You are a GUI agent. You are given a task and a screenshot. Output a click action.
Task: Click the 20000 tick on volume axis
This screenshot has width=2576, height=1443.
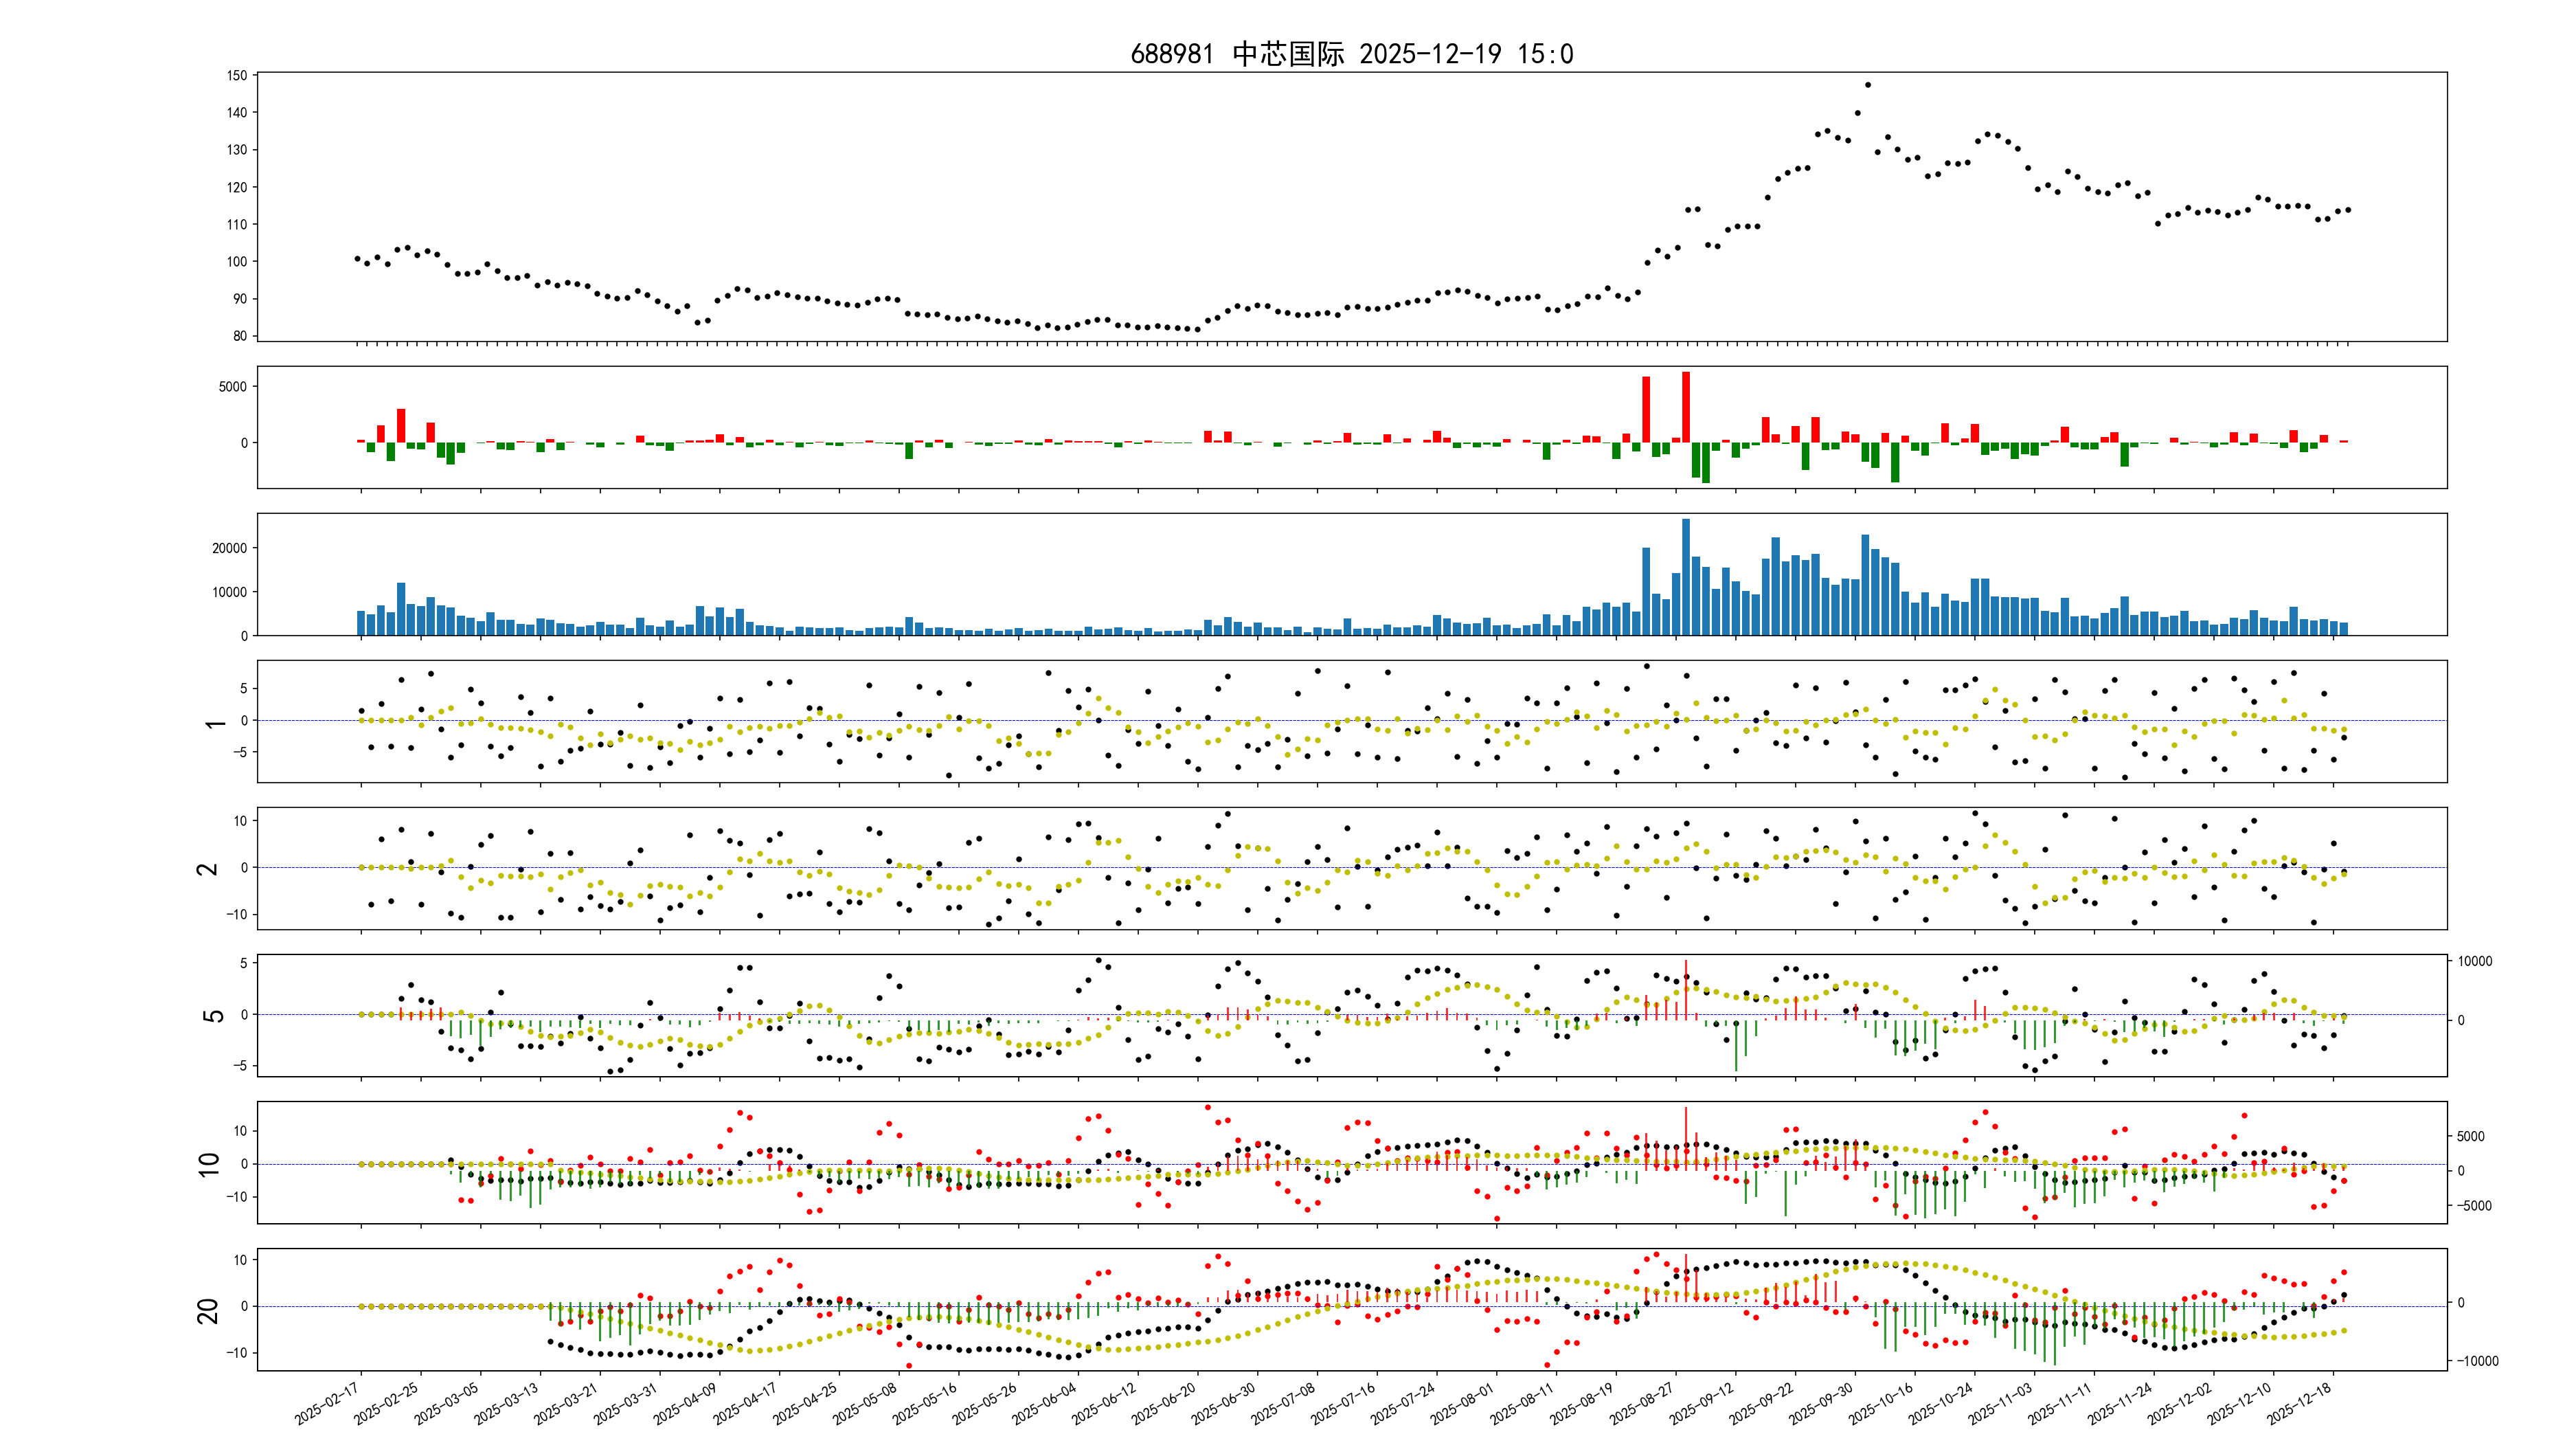[229, 548]
